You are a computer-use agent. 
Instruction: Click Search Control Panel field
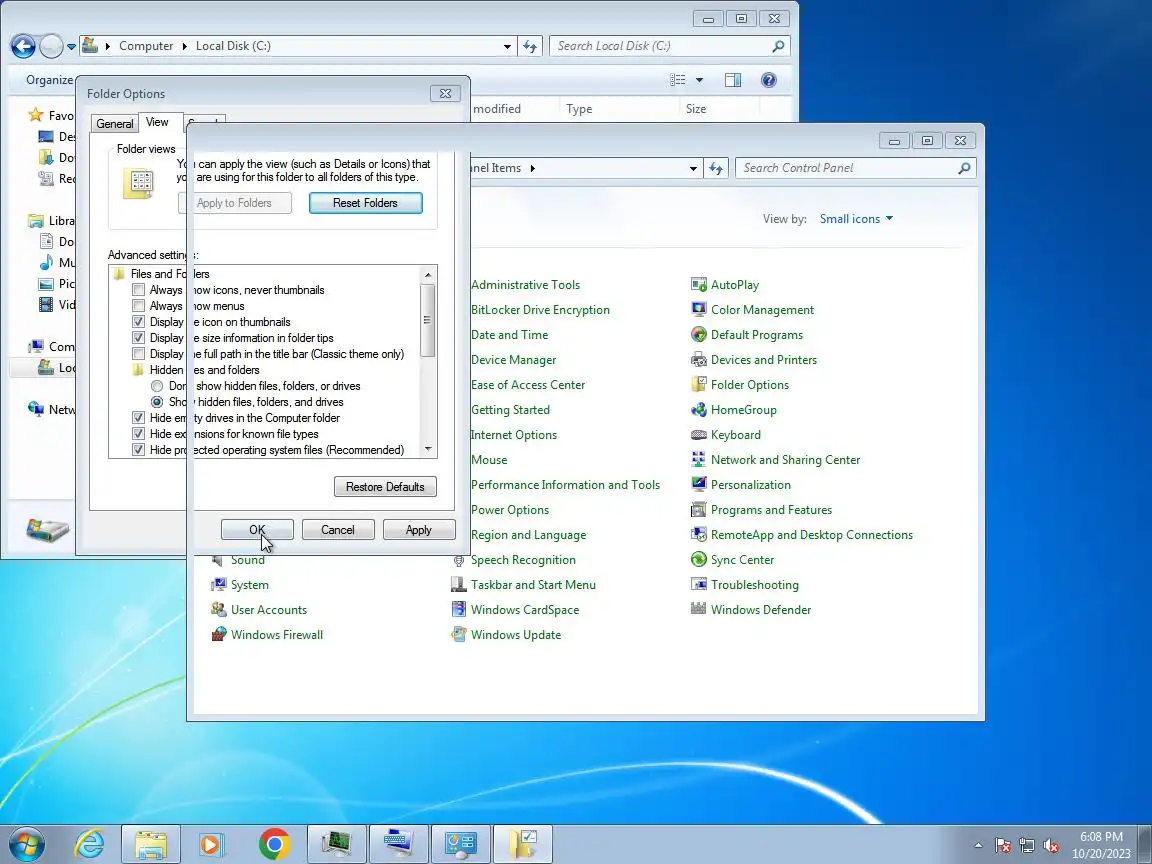(856, 168)
